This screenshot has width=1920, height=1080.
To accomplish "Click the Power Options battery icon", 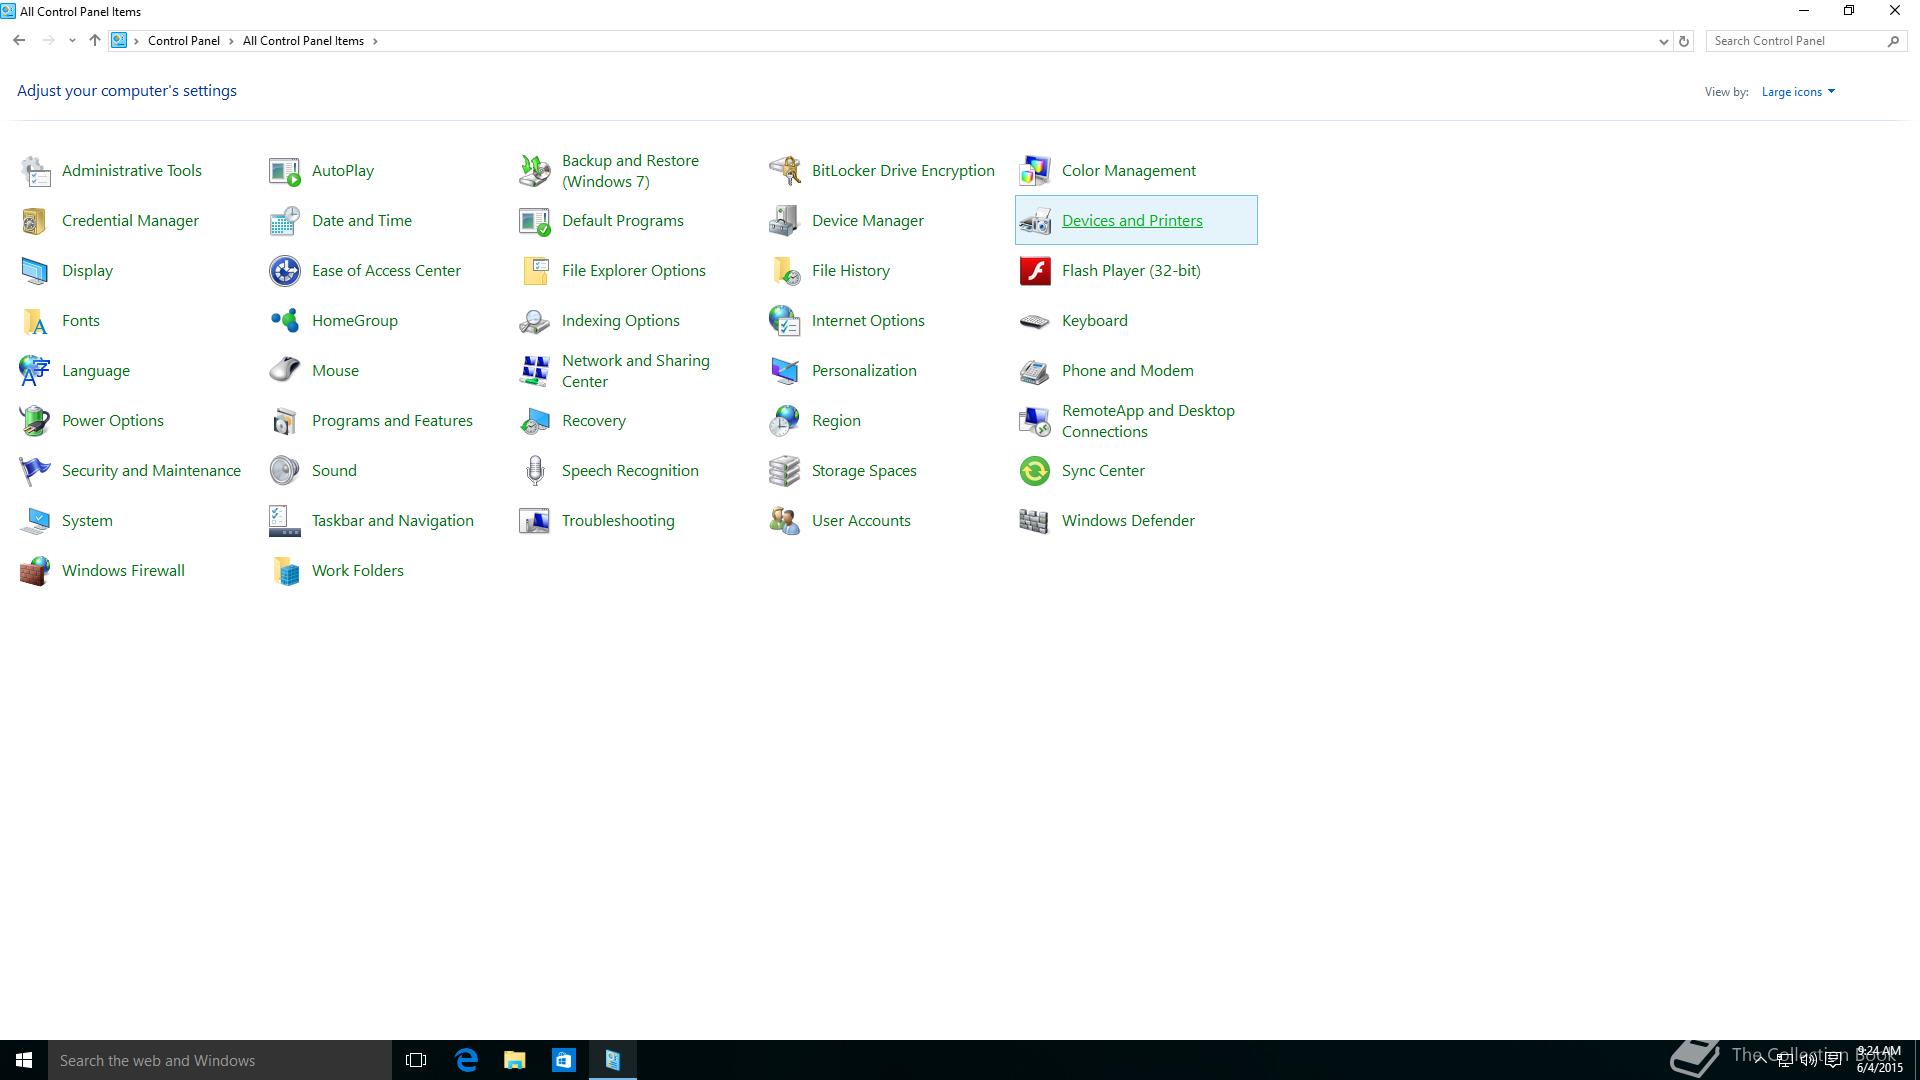I will 35,421.
